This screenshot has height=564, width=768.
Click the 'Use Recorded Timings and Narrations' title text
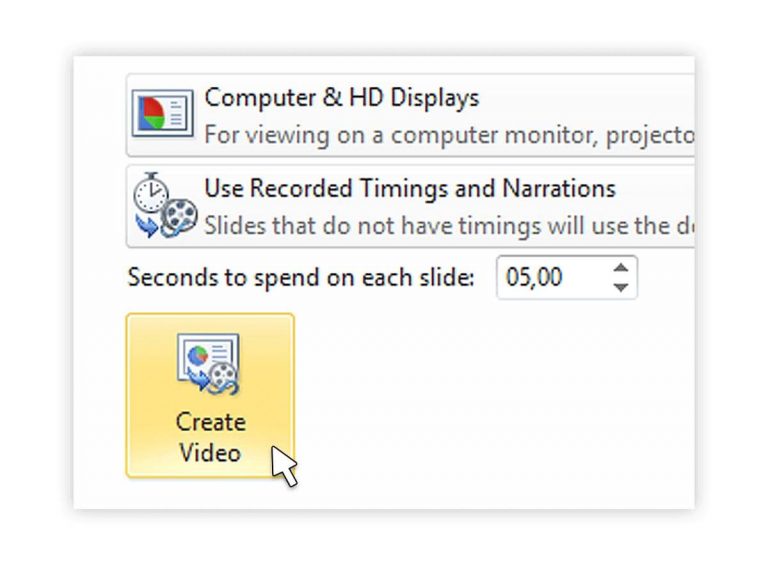pos(409,188)
